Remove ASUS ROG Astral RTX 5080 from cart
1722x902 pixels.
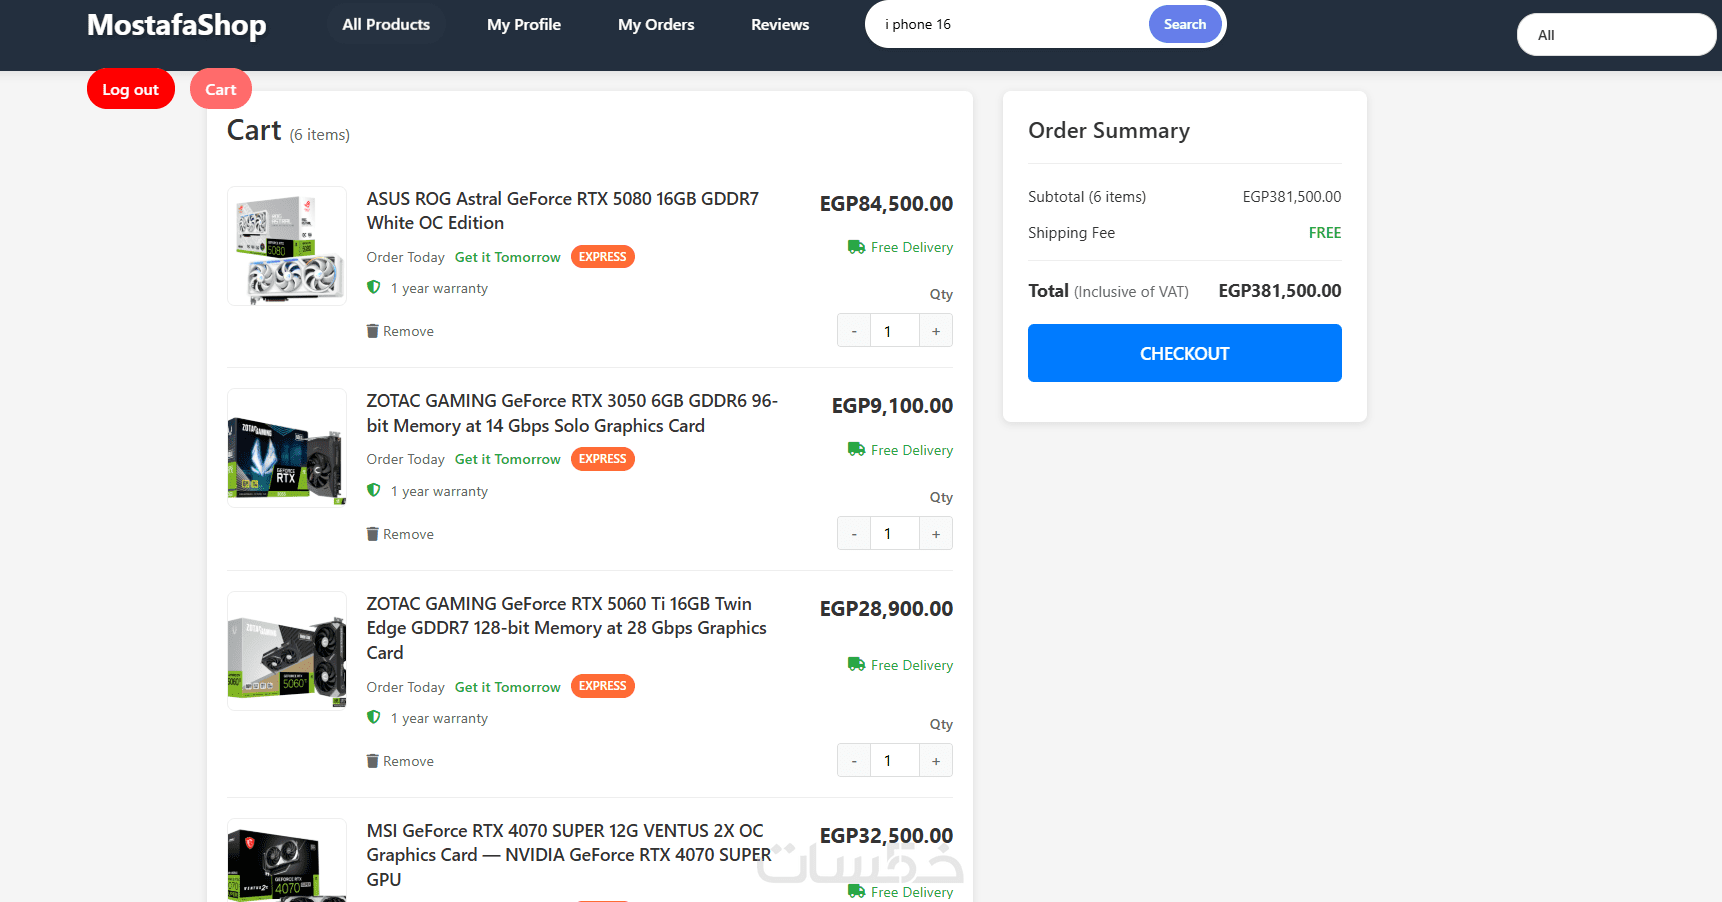(400, 331)
